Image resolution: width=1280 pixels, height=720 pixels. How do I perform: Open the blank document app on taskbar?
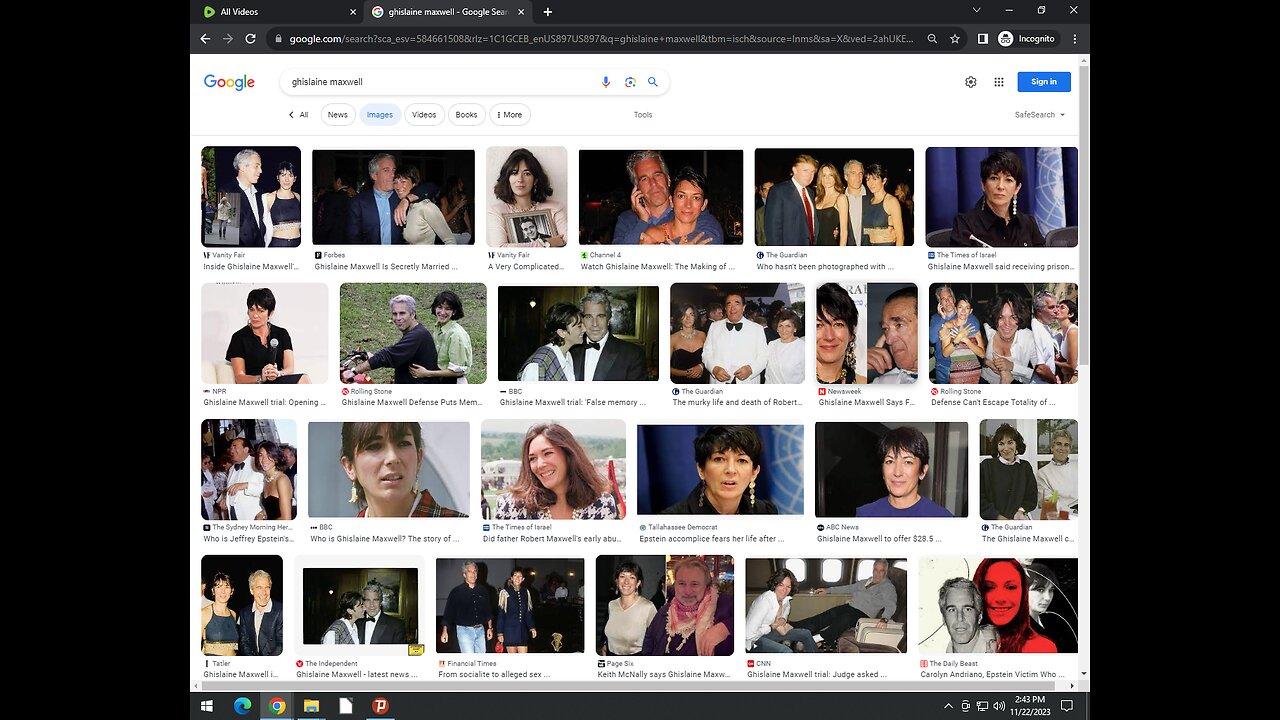346,706
